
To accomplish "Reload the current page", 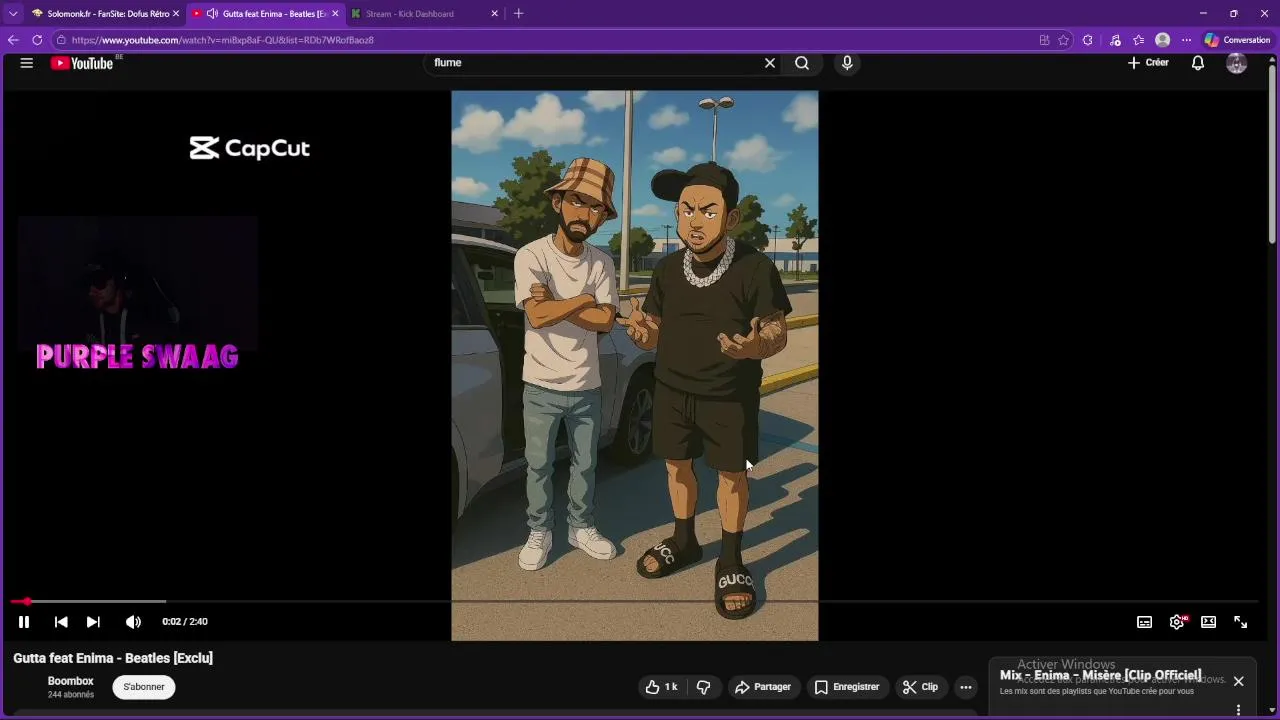I will pos(37,40).
